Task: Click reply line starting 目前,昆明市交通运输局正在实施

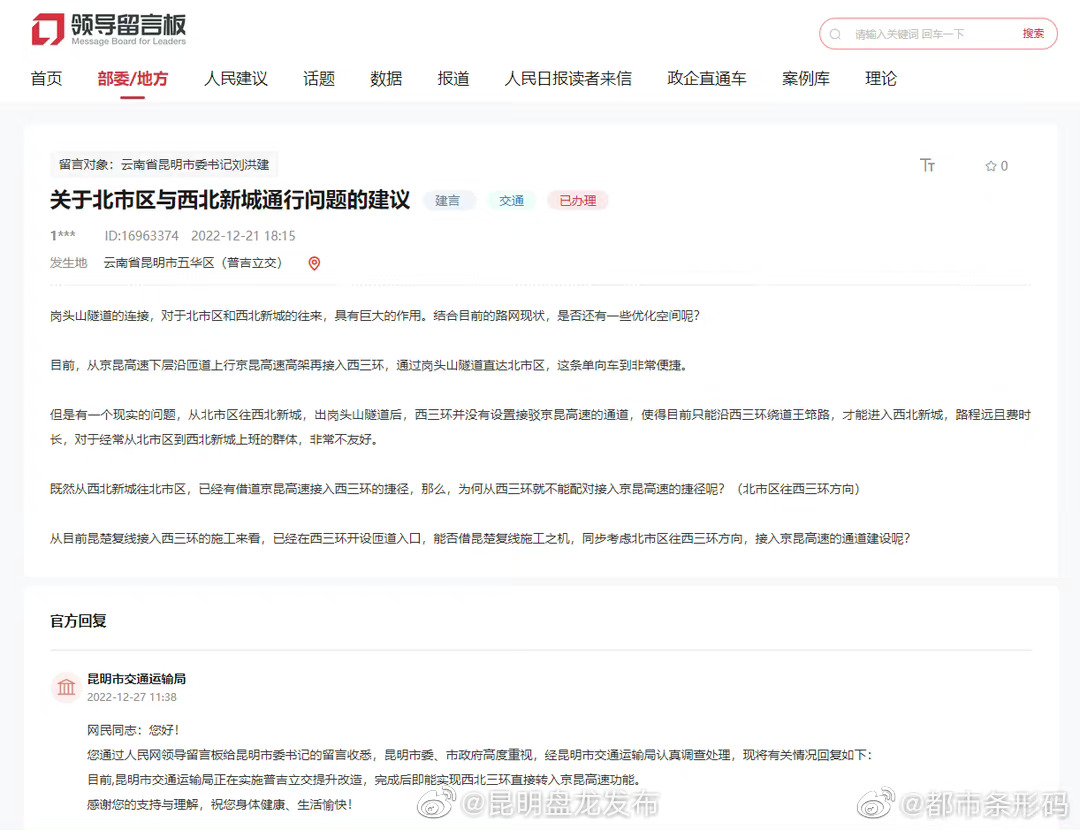Action: tap(364, 780)
